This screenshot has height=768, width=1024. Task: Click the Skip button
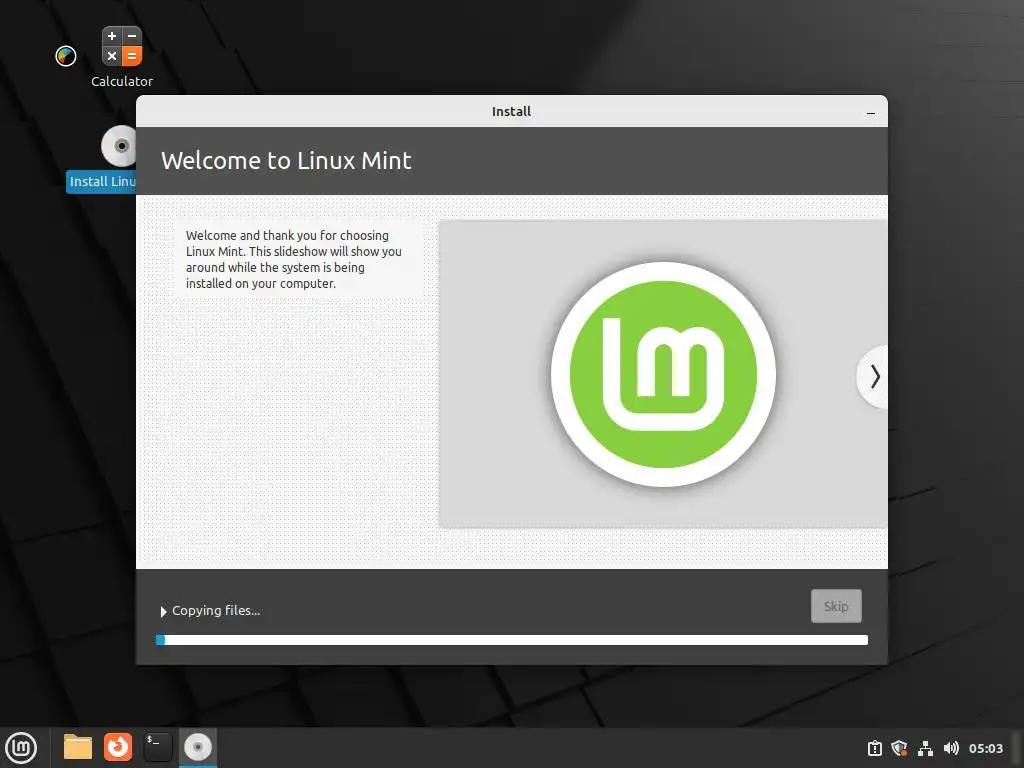point(836,606)
